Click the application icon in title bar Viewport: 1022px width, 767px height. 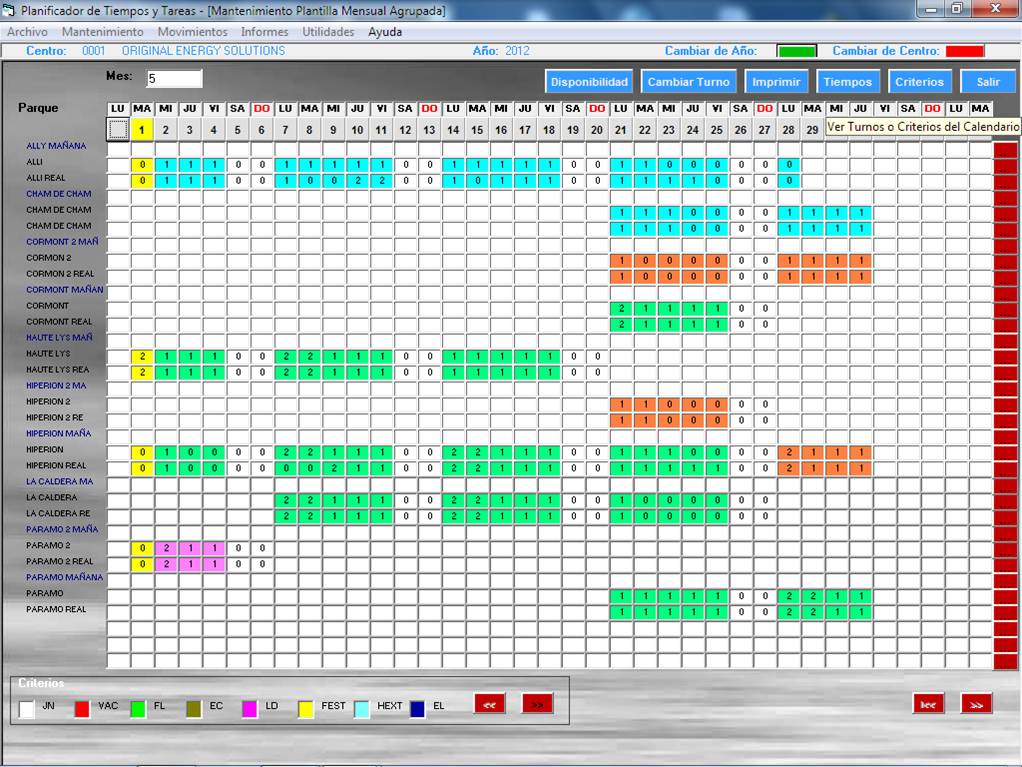(x=9, y=10)
